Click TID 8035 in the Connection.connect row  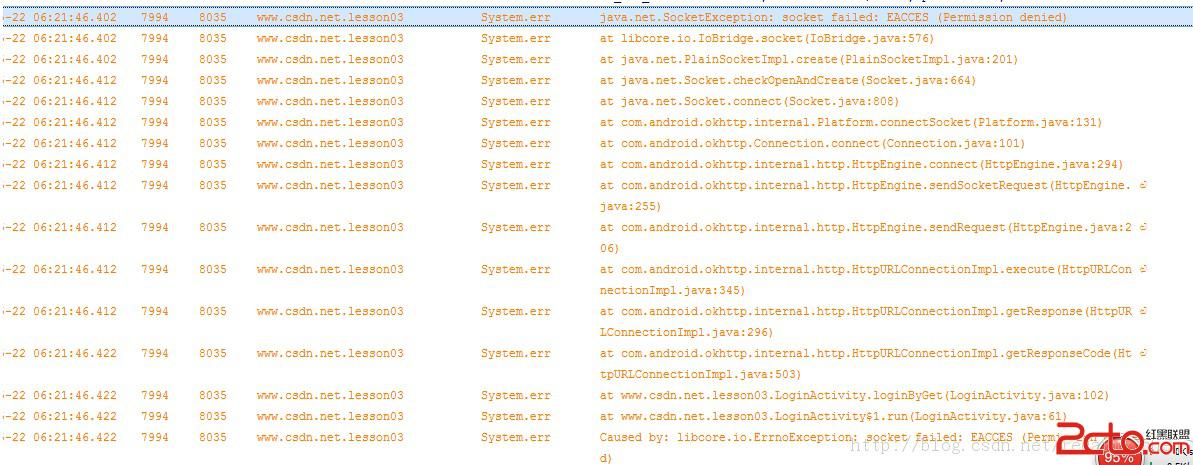213,143
